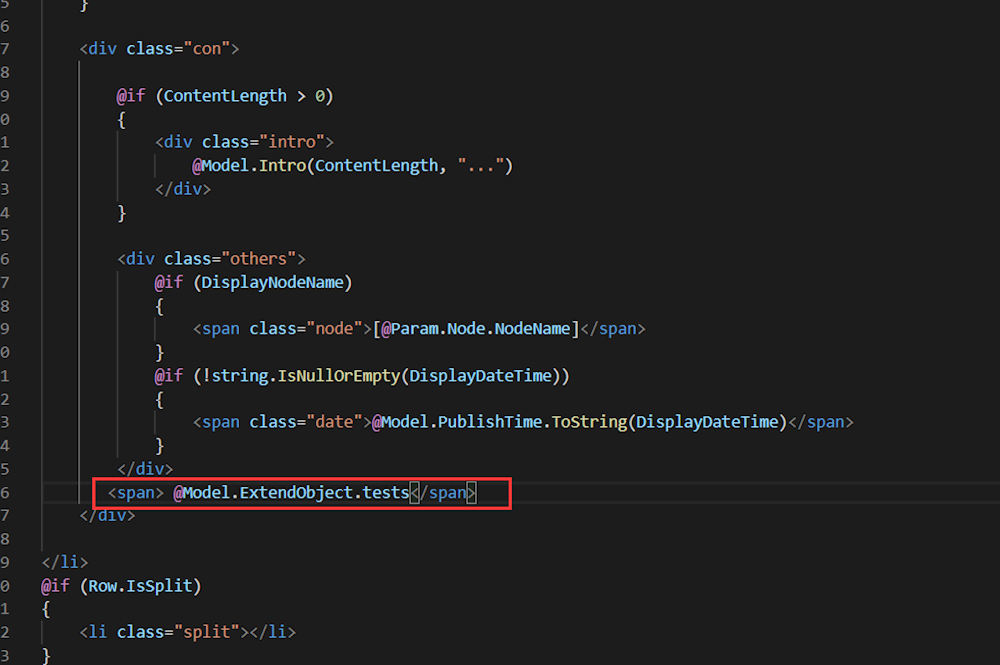Click the div class="others" opening tag

(211, 258)
